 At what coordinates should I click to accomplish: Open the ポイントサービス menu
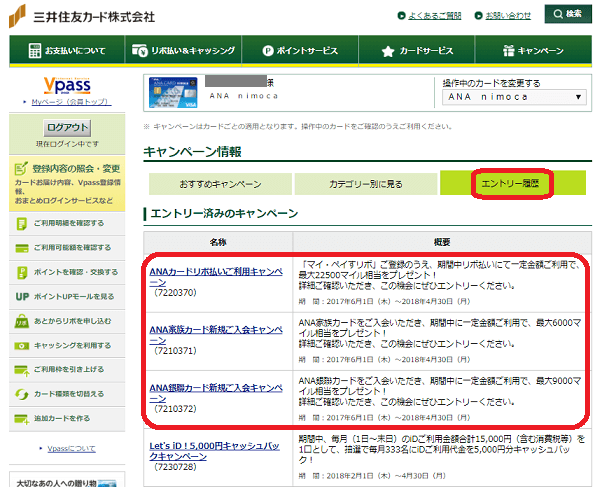tap(300, 50)
